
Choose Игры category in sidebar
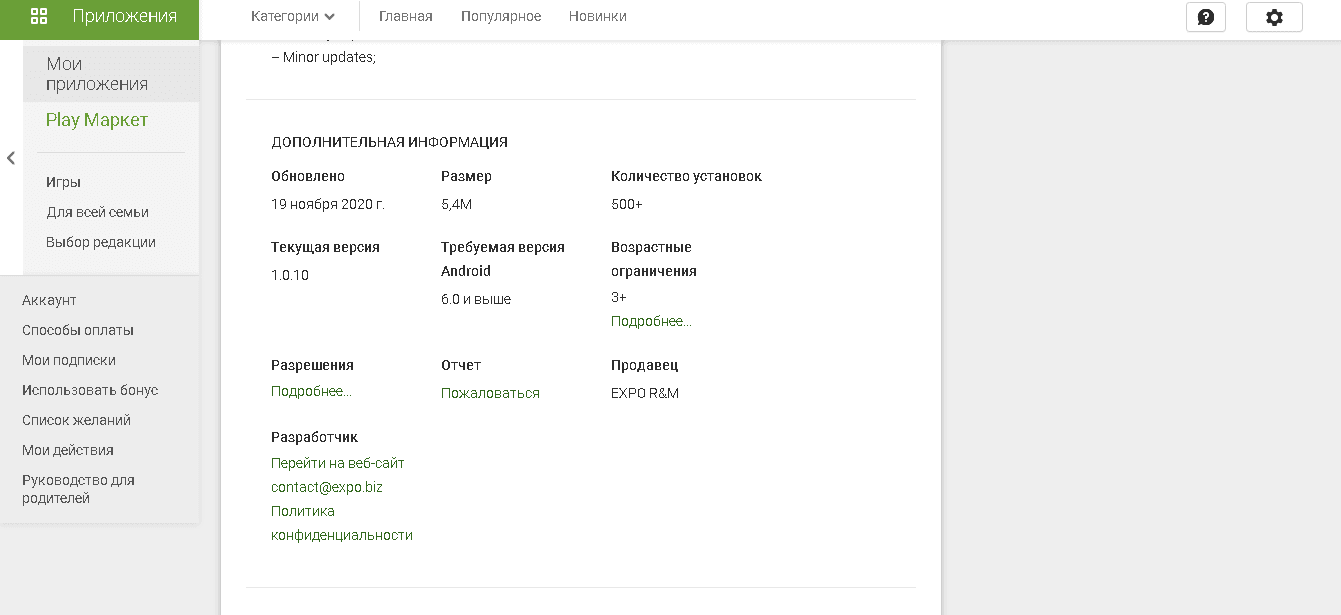coord(63,182)
